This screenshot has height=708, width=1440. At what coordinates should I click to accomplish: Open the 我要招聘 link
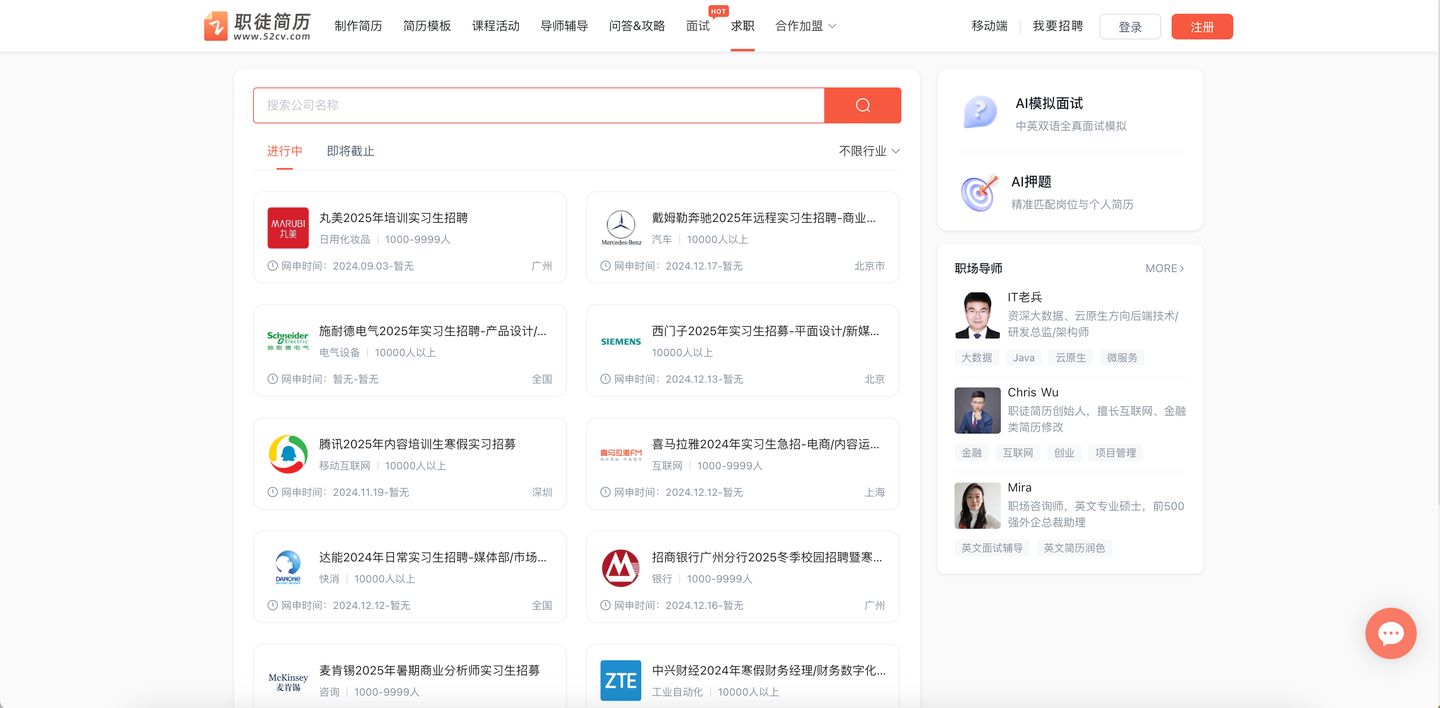tap(1058, 26)
